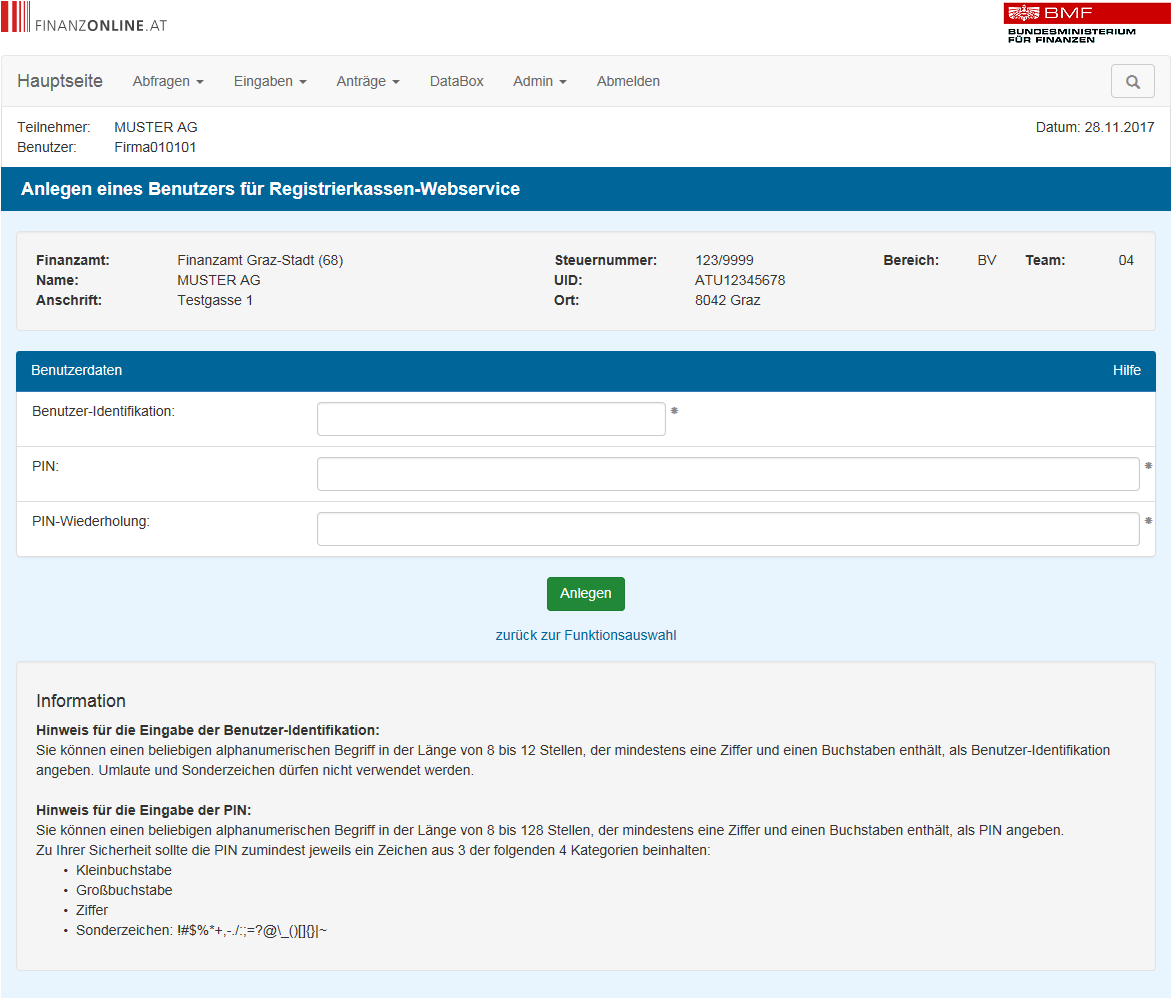Follow the zurück zur Funktionsauswahl link
This screenshot has height=998, width=1175.
click(x=586, y=635)
